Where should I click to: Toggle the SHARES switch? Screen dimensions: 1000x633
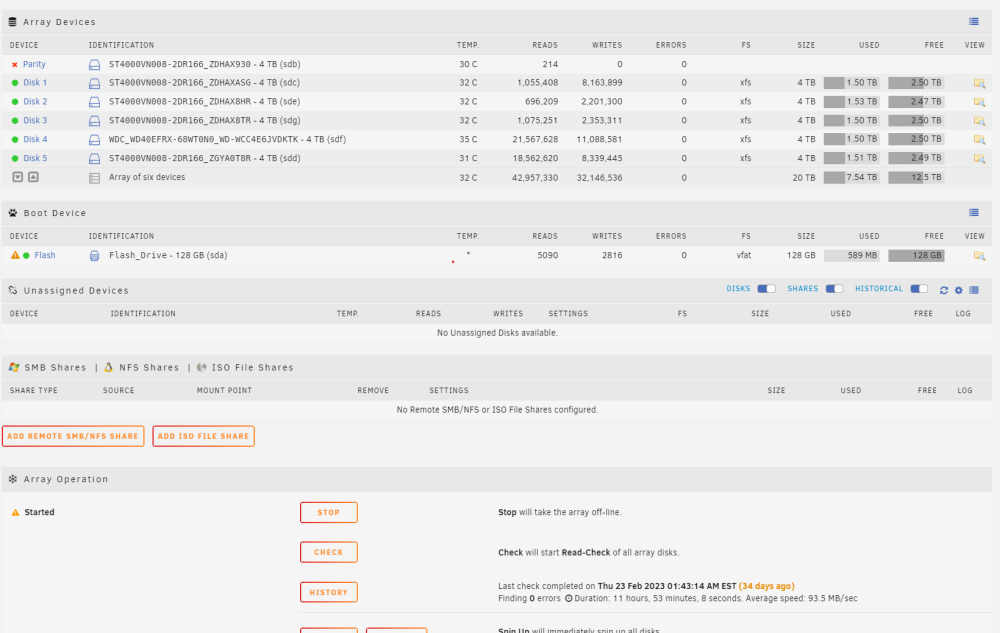coord(834,289)
